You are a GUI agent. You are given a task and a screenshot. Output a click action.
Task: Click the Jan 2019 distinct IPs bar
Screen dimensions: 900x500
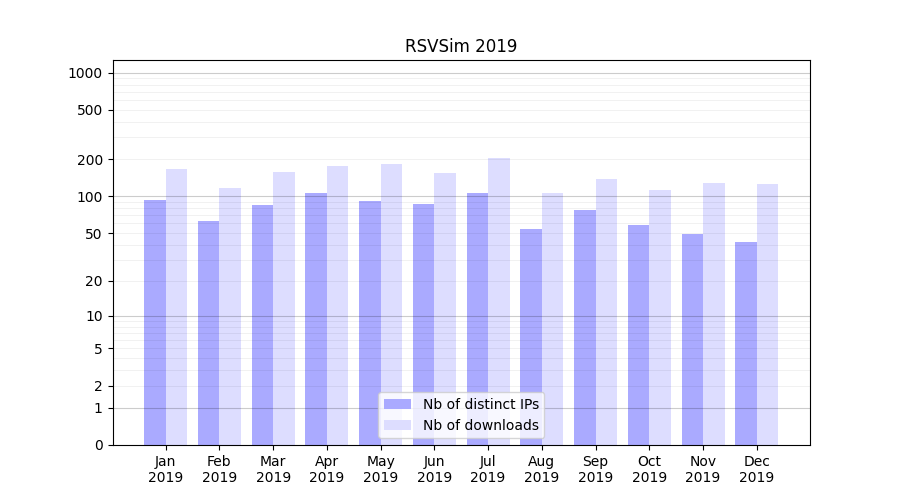(155, 322)
